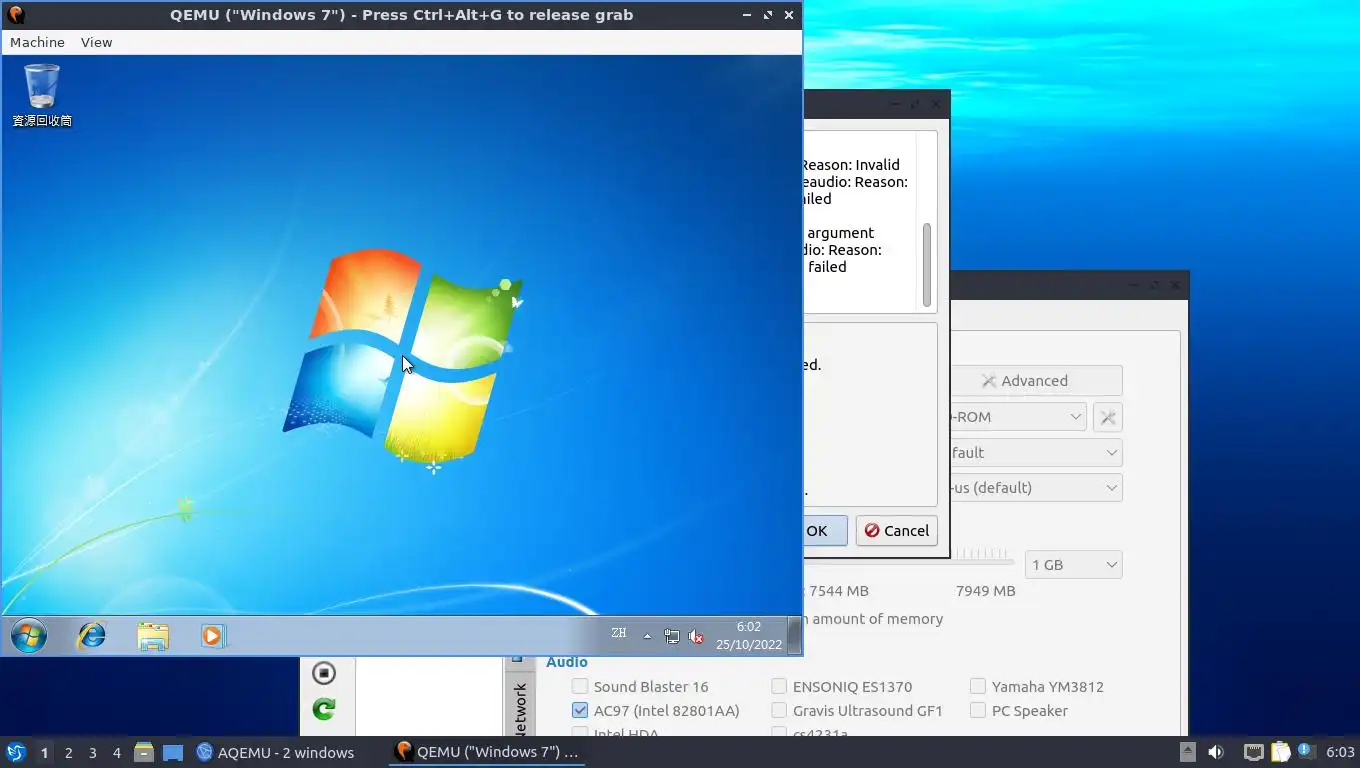This screenshot has height=768, width=1360.
Task: Open the dropdown ending in 'fault'
Action: pos(1036,453)
